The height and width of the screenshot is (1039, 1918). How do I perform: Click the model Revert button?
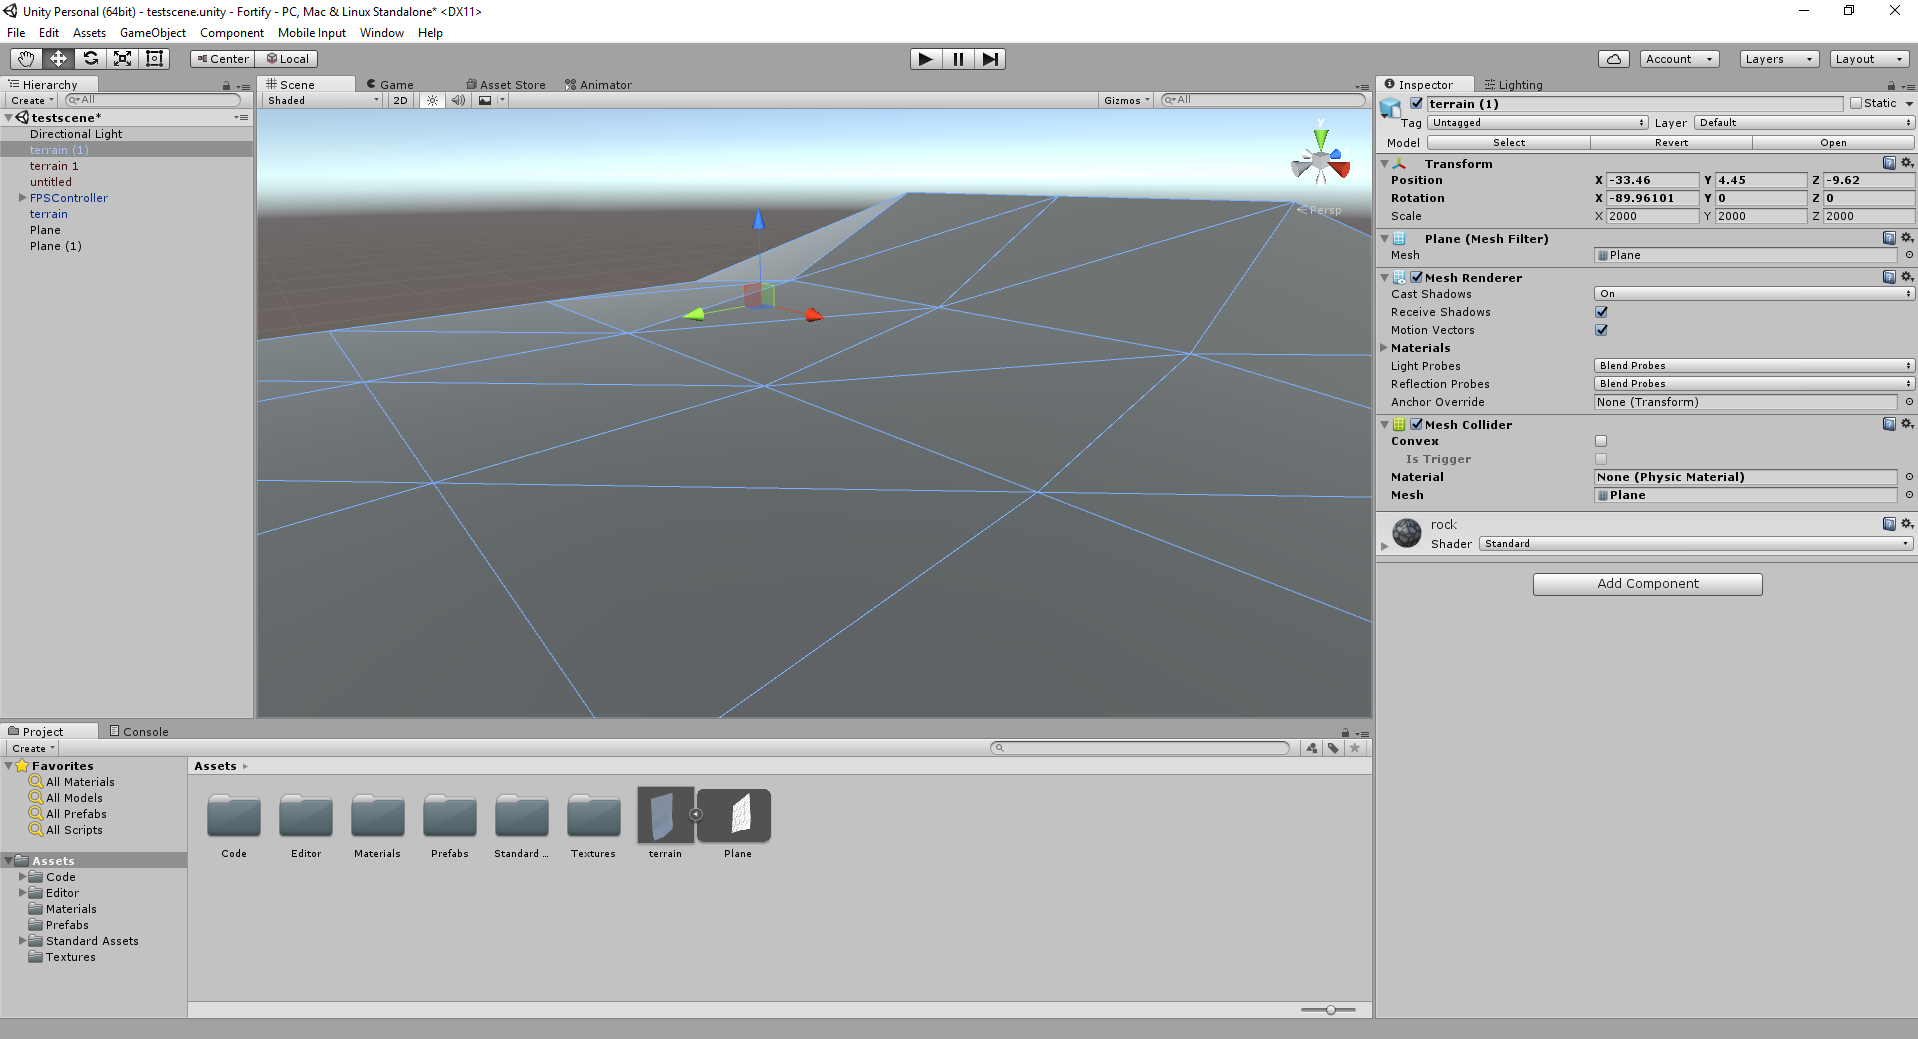click(1671, 143)
